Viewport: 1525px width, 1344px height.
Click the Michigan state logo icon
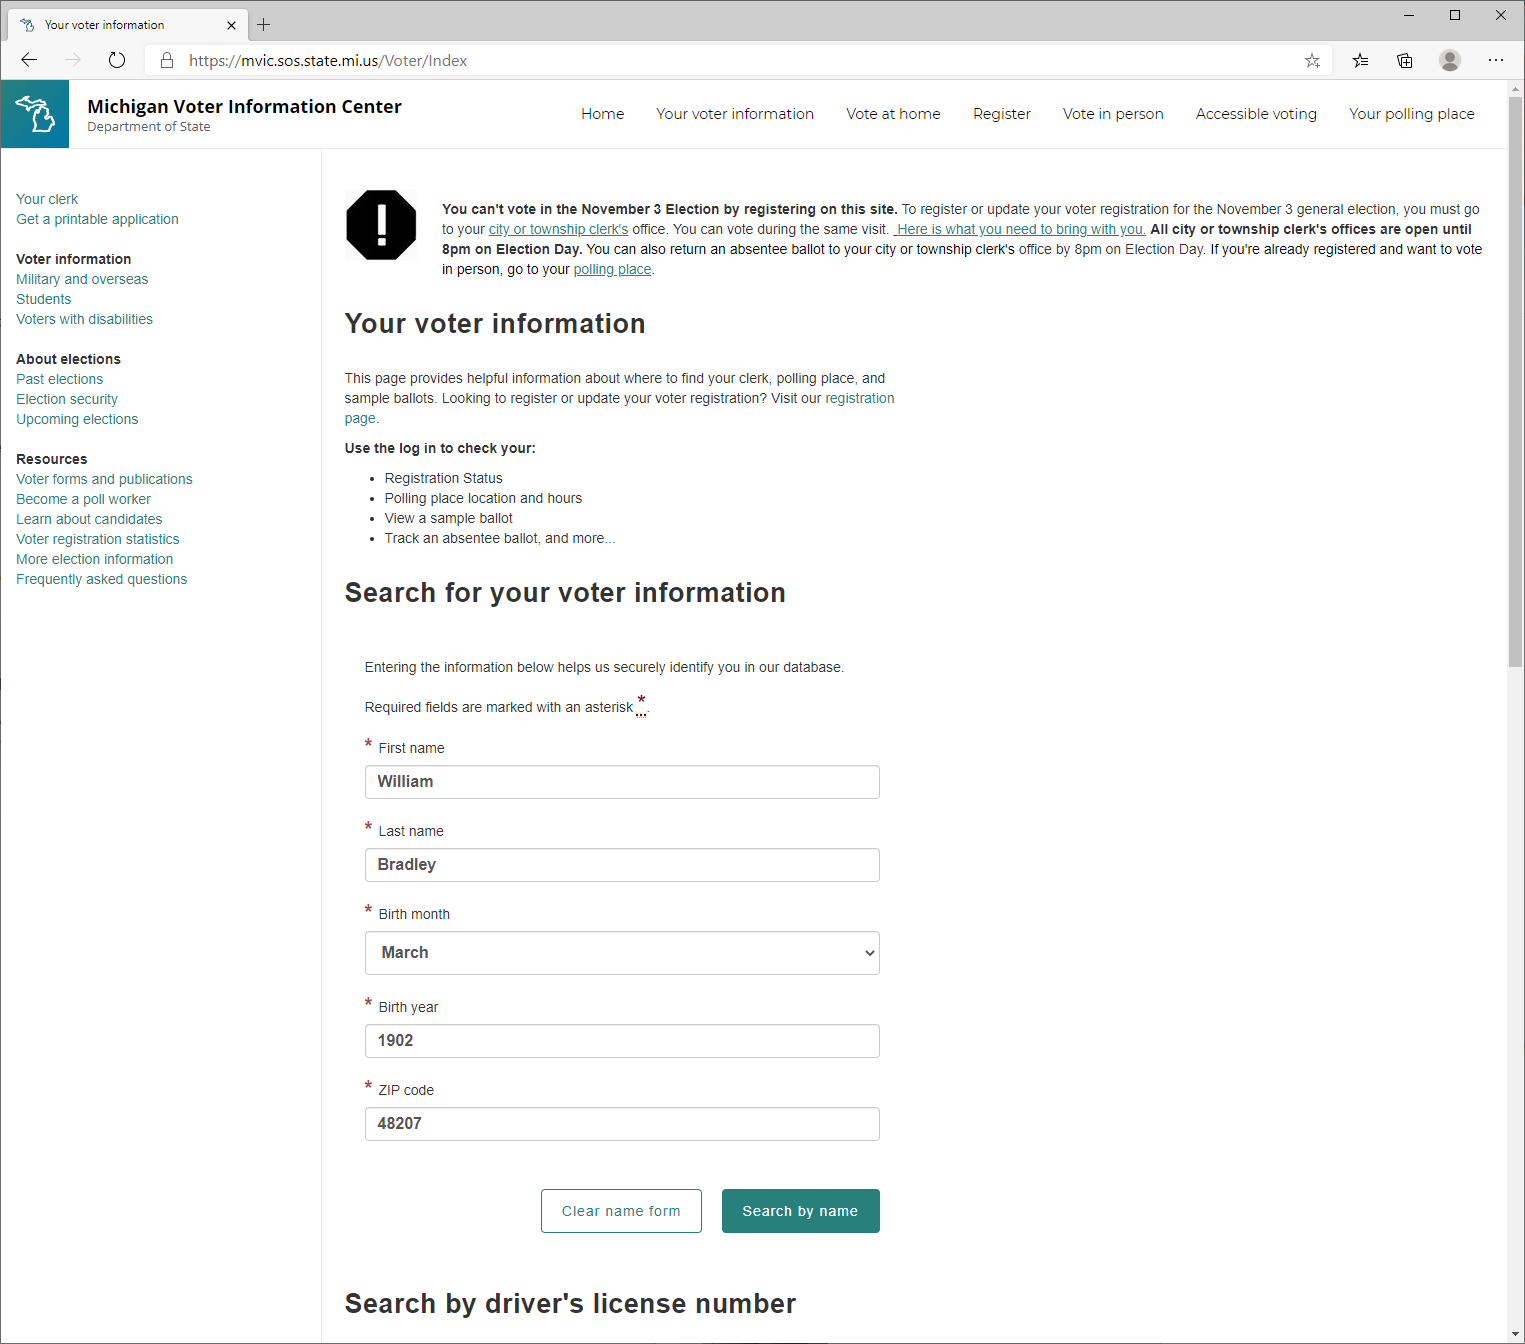click(35, 114)
